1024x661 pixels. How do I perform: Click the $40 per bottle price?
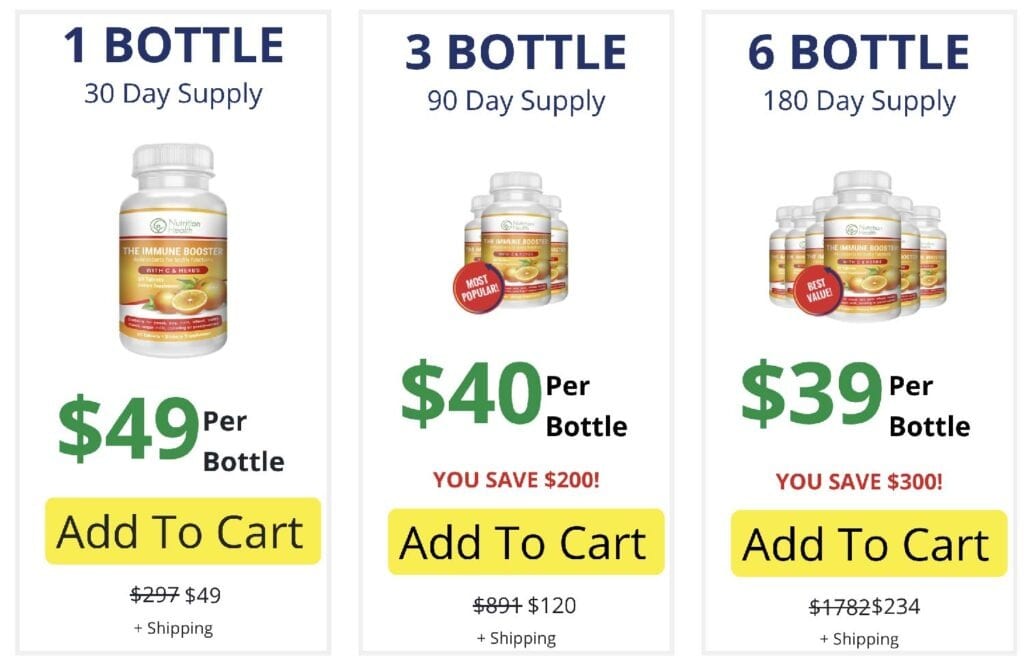click(x=514, y=396)
